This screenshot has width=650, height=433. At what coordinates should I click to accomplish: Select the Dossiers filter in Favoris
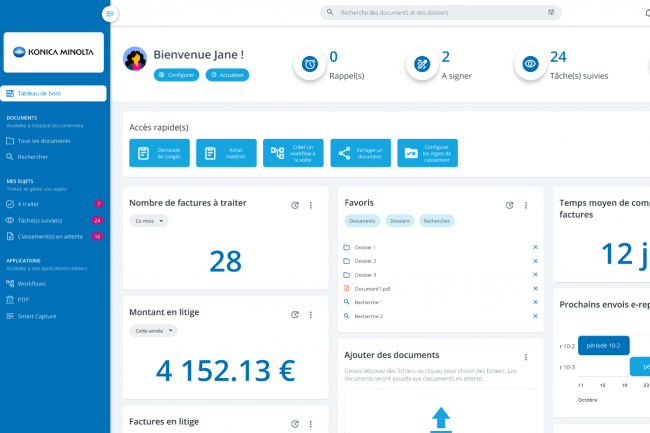pyautogui.click(x=400, y=221)
